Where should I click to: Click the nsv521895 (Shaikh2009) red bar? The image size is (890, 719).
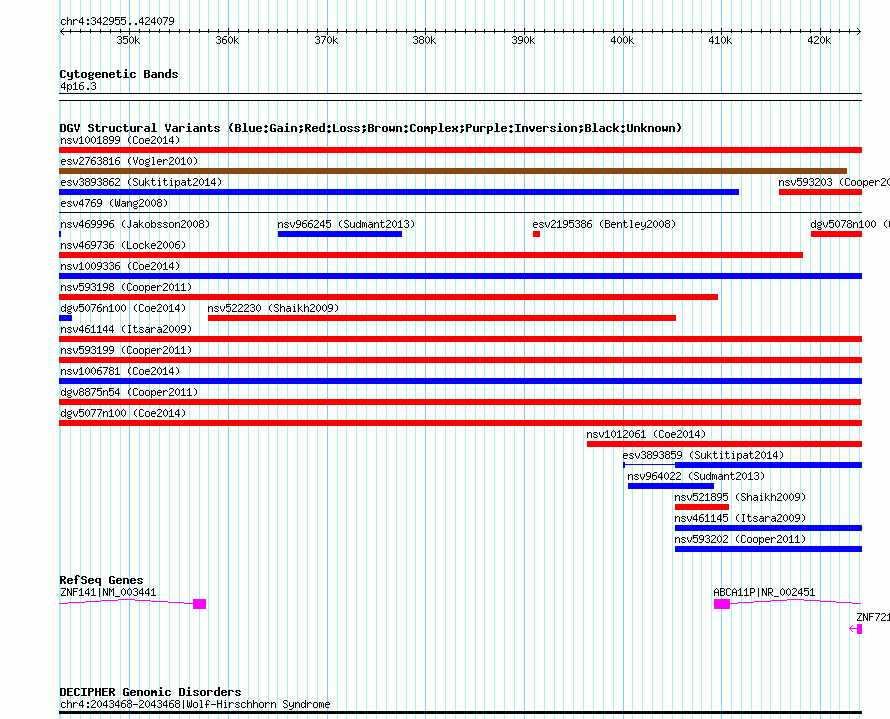point(702,507)
